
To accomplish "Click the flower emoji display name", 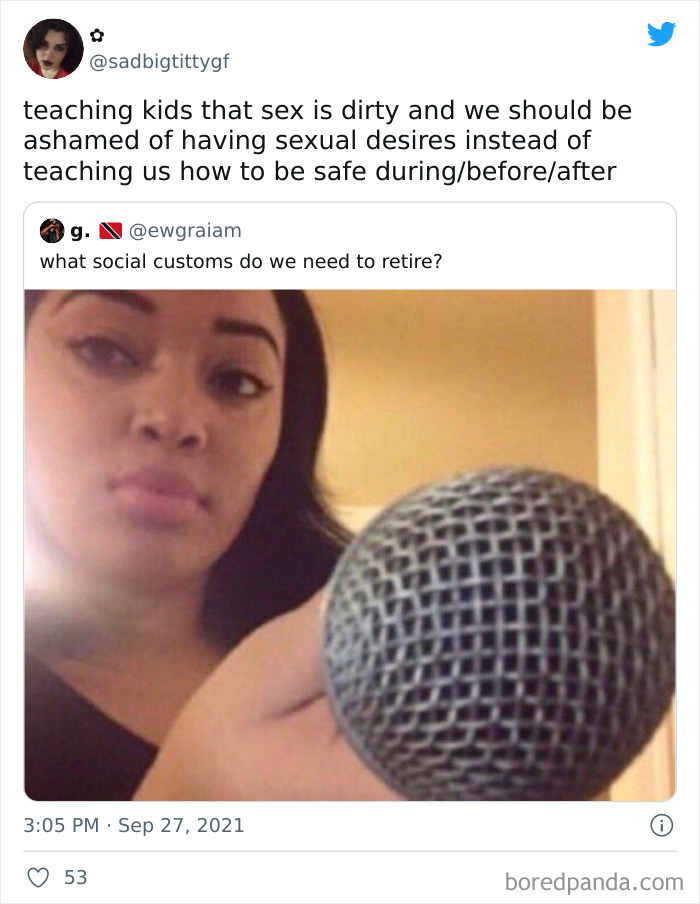I will click(97, 36).
